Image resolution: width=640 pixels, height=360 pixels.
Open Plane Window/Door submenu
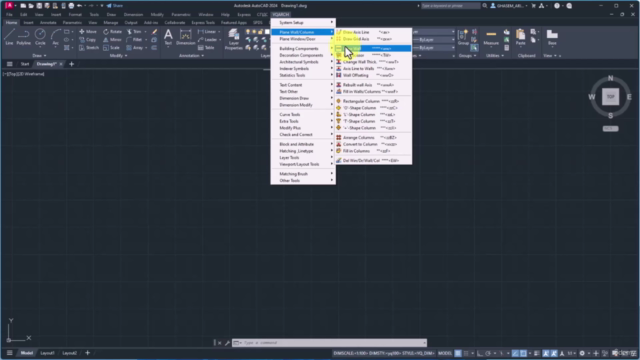(303, 39)
